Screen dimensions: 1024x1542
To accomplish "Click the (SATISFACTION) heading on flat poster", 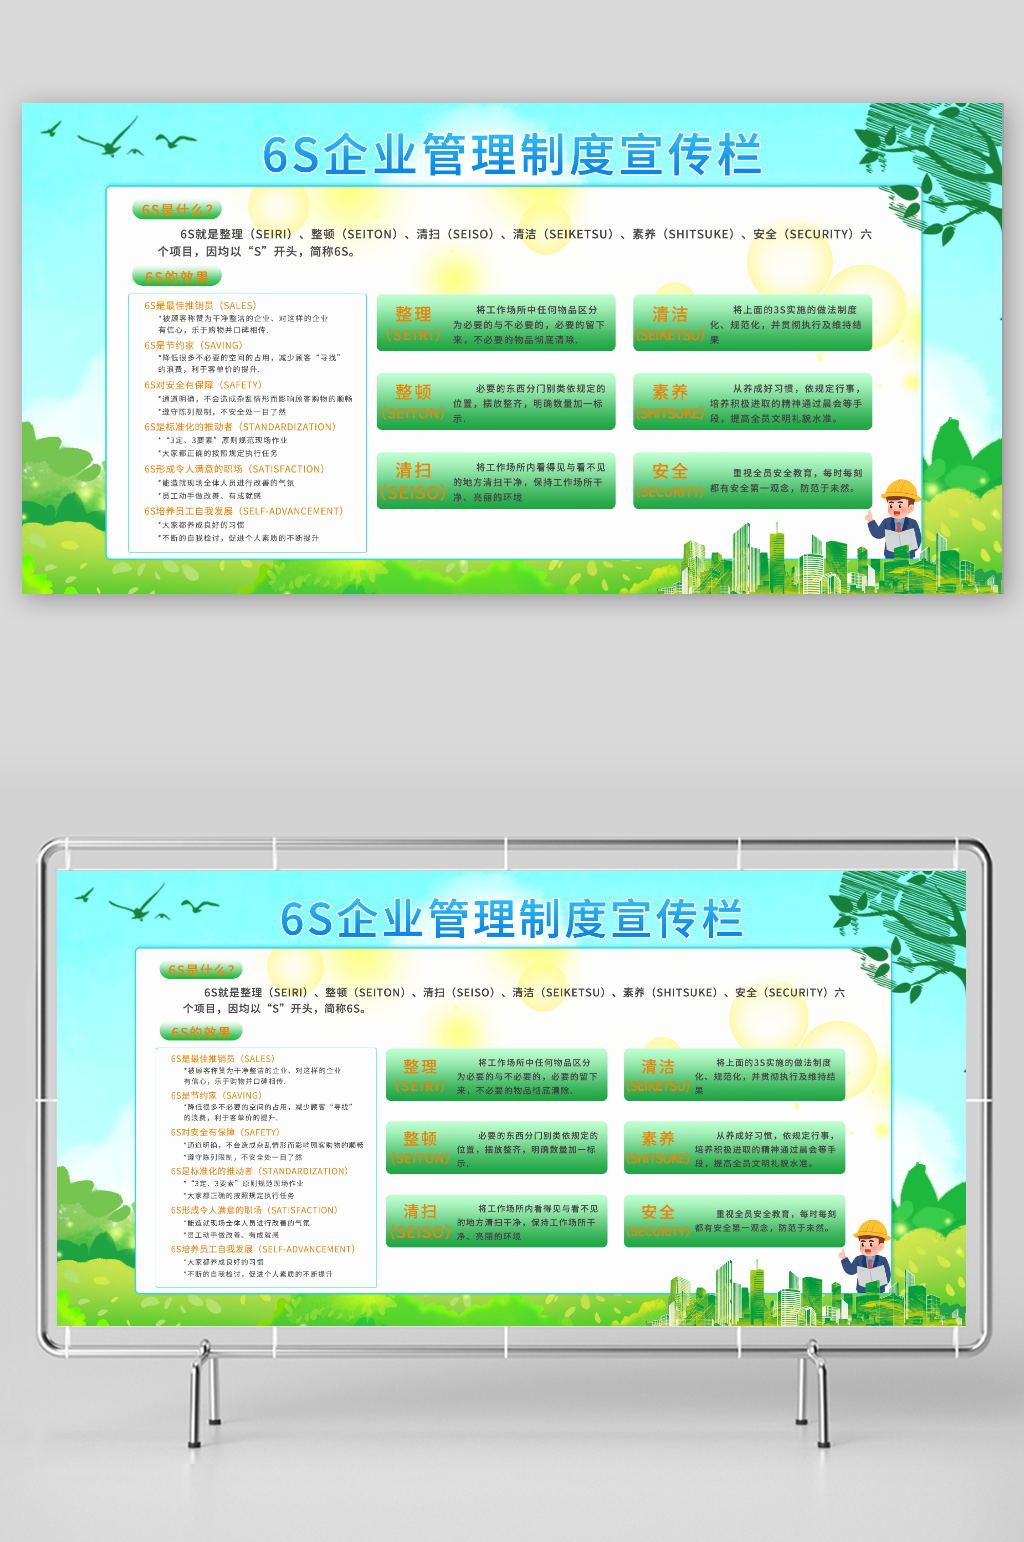I will (234, 469).
